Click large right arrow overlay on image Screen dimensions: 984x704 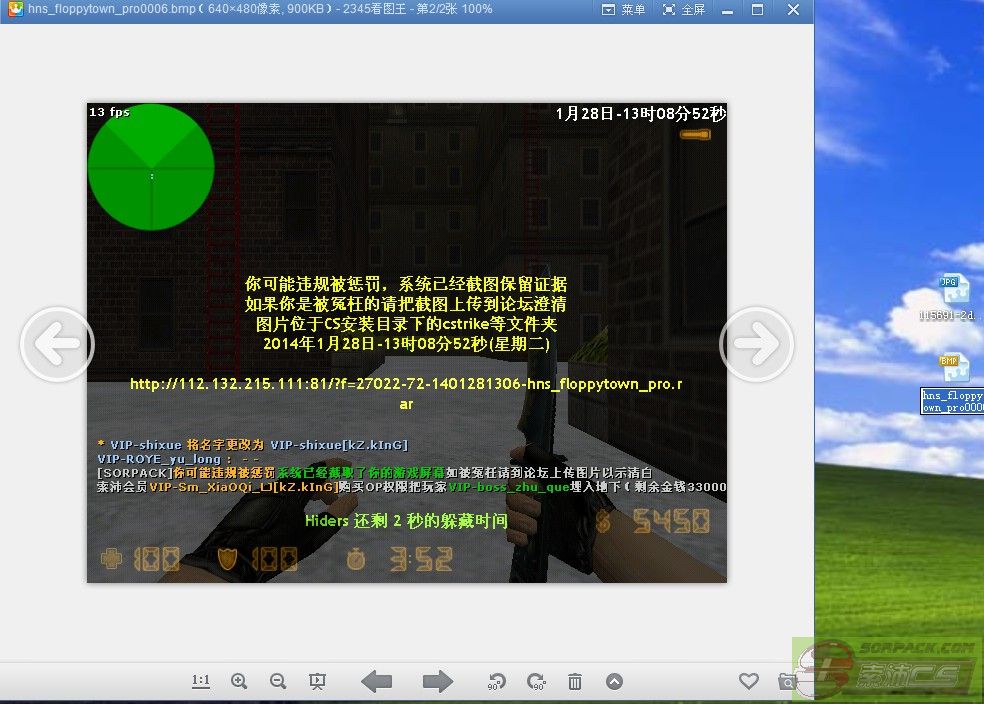757,344
